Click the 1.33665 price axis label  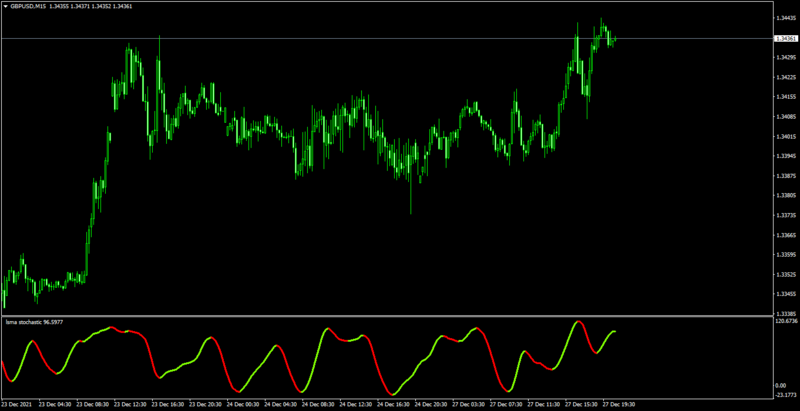(786, 235)
